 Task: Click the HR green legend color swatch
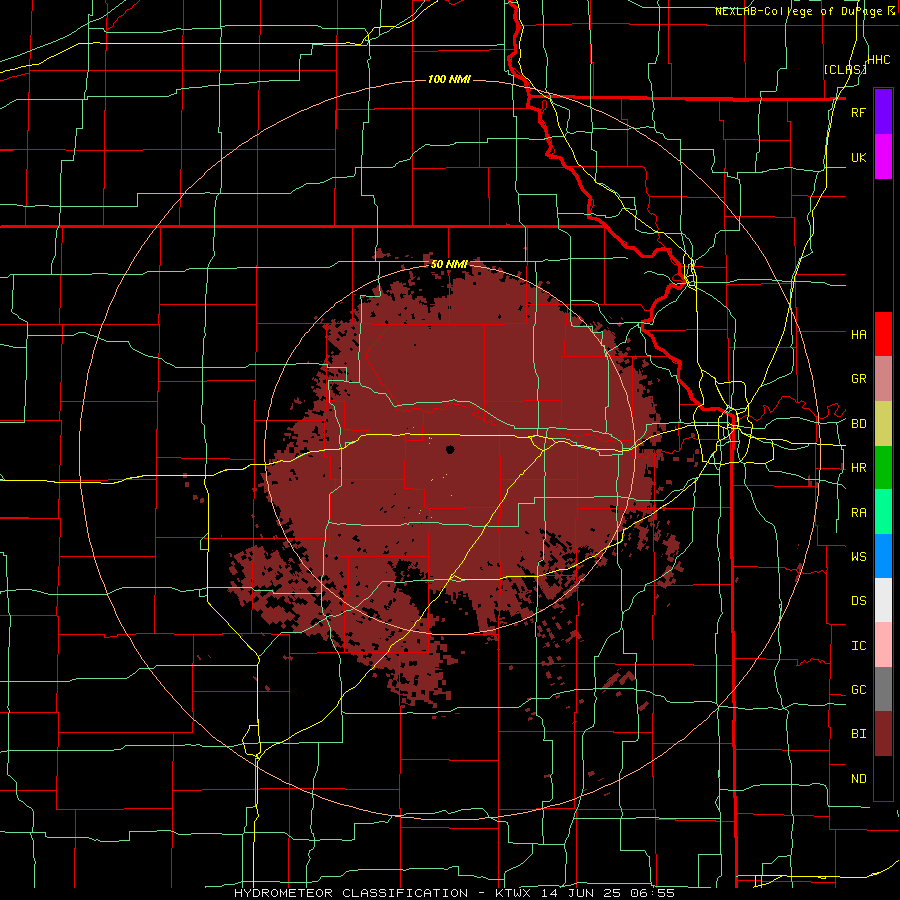pyautogui.click(x=883, y=468)
